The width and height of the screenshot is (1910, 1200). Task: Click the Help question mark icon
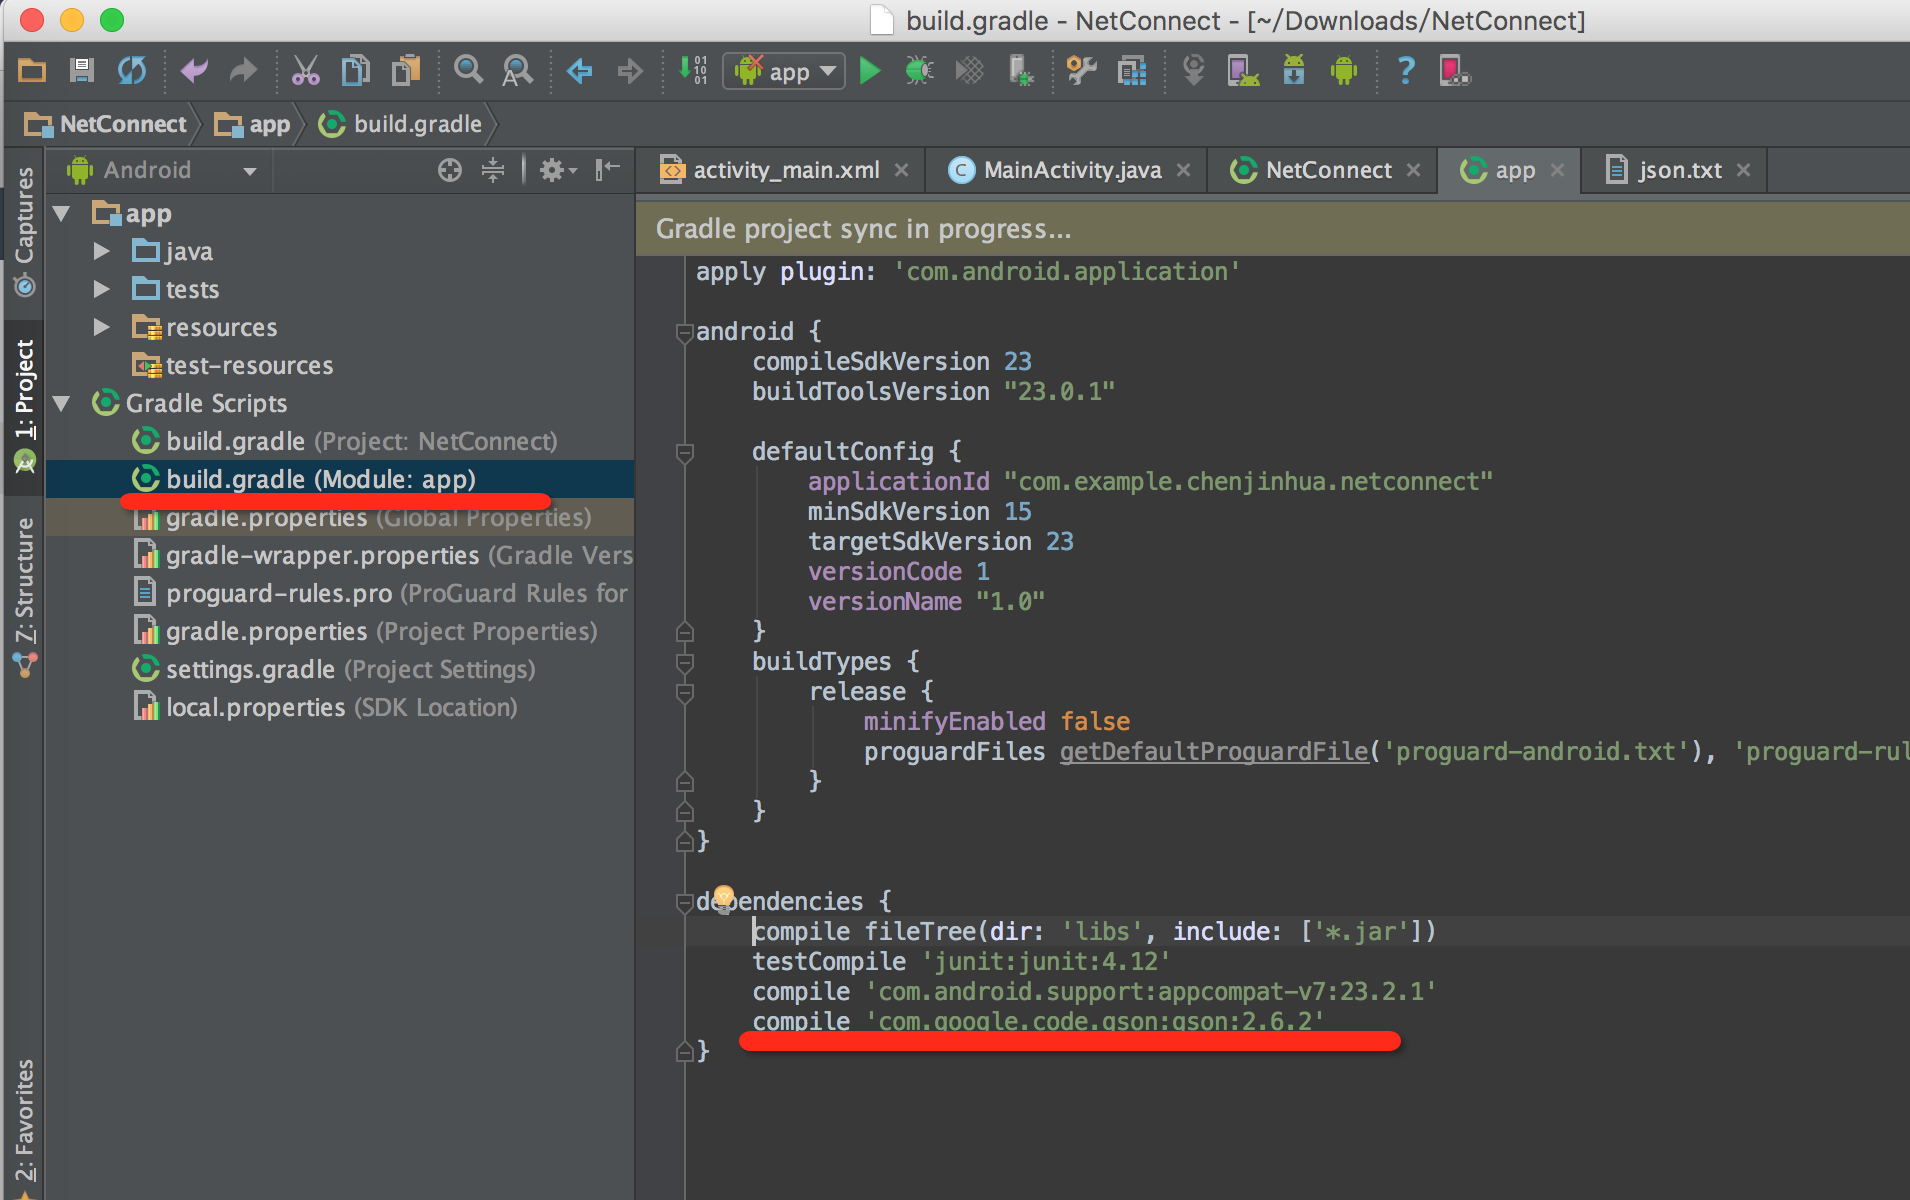click(x=1405, y=70)
